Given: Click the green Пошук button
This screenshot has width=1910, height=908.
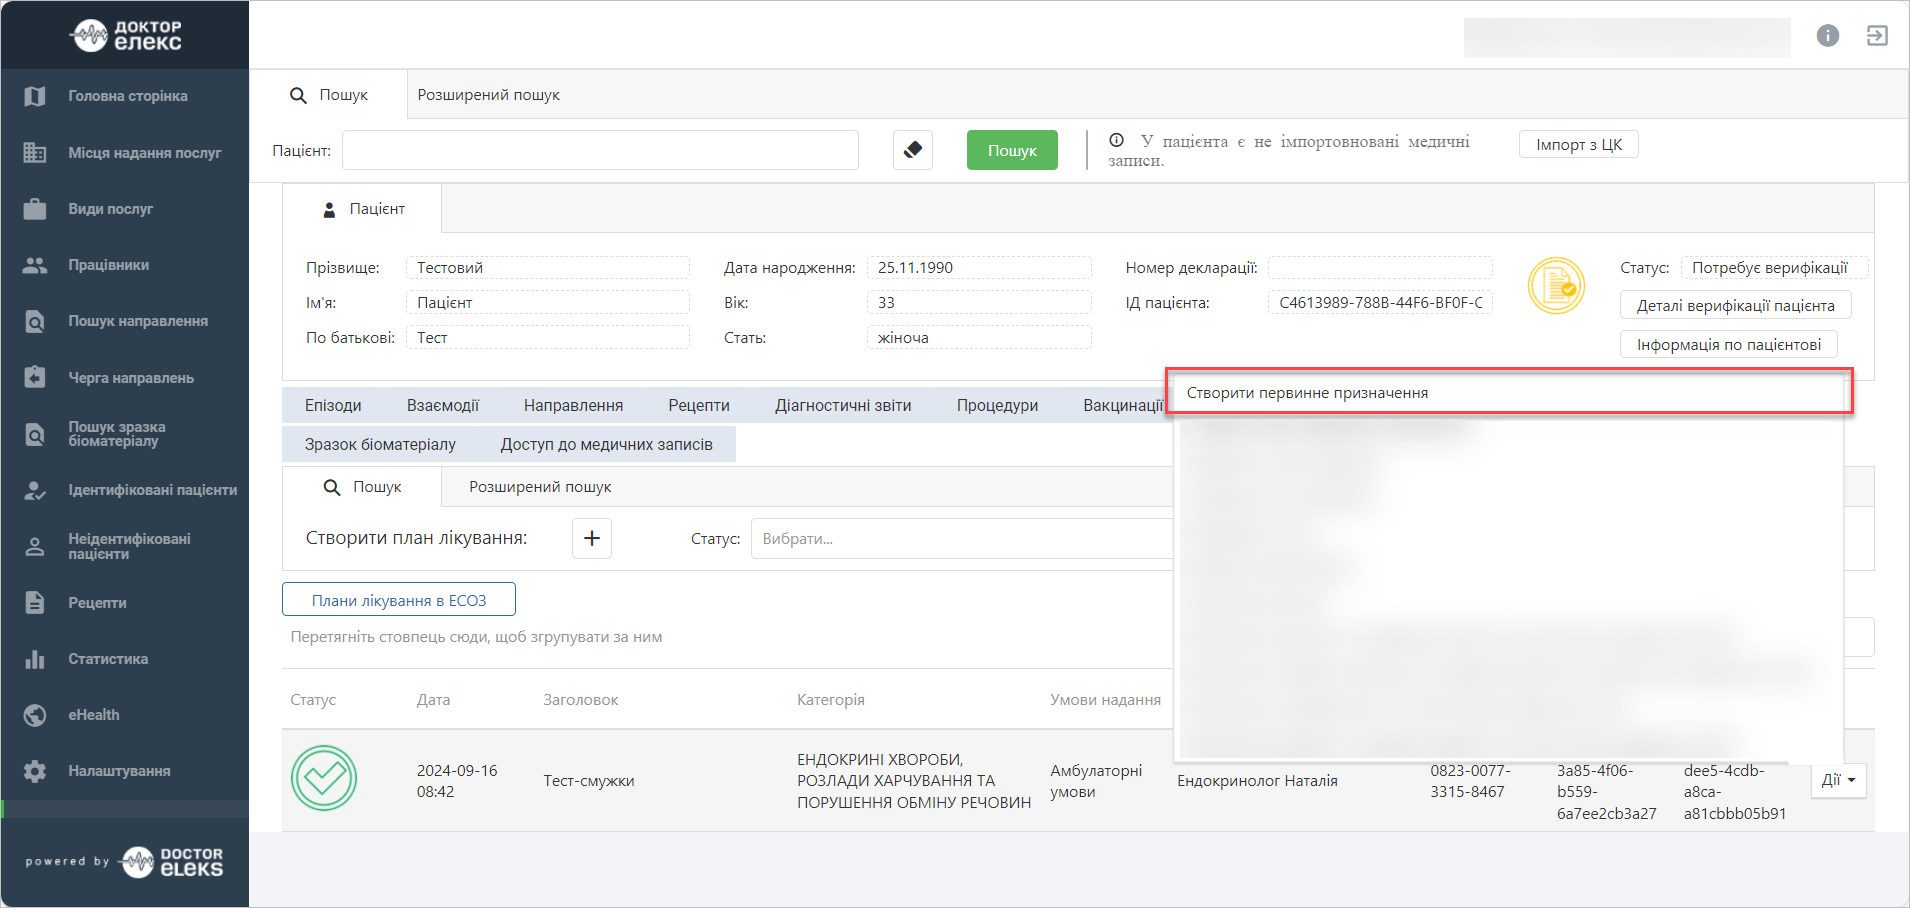Looking at the screenshot, I should click(1012, 150).
